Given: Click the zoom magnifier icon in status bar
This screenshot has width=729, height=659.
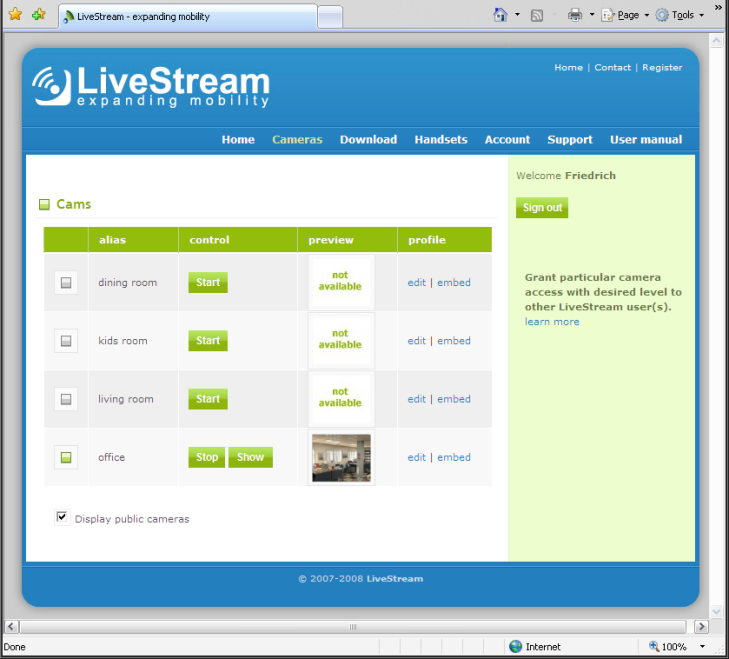Looking at the screenshot, I should point(654,646).
